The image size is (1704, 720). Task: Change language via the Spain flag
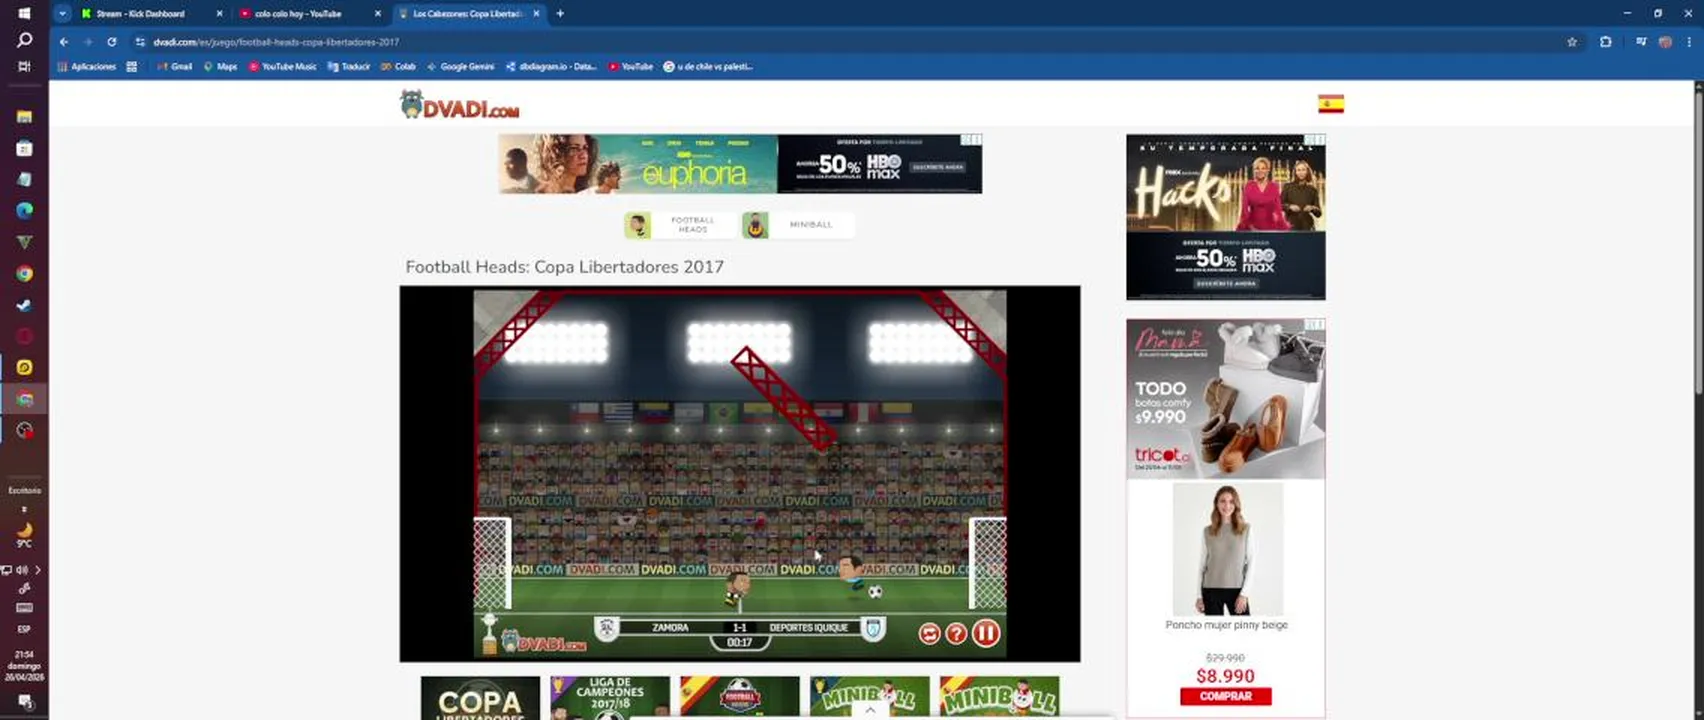tap(1331, 104)
